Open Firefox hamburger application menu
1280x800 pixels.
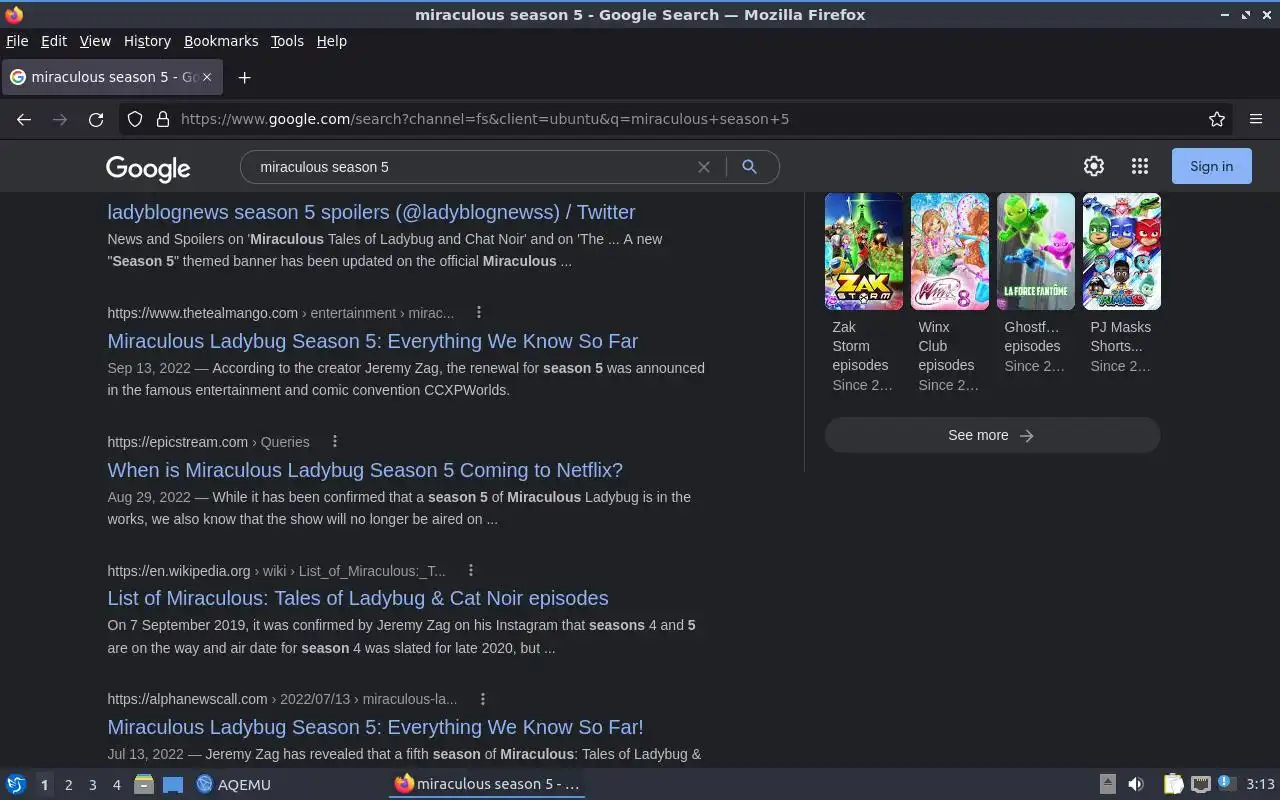coord(1256,119)
